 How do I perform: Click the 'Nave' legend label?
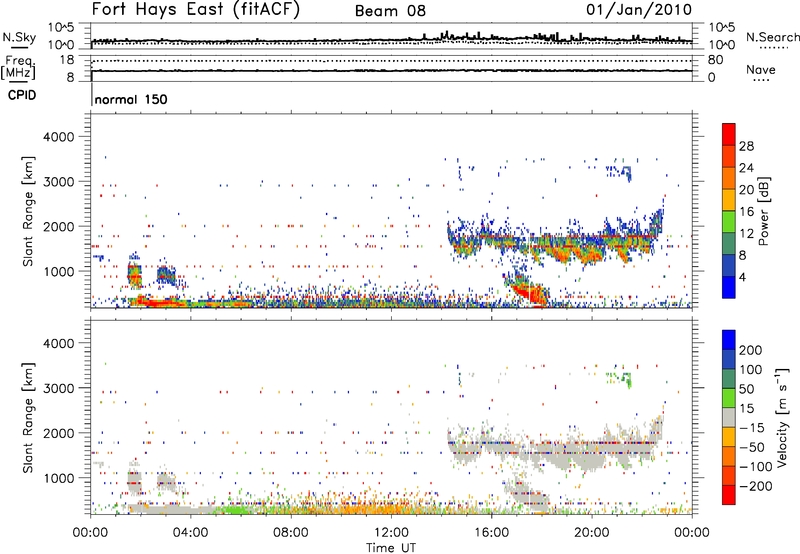(761, 69)
